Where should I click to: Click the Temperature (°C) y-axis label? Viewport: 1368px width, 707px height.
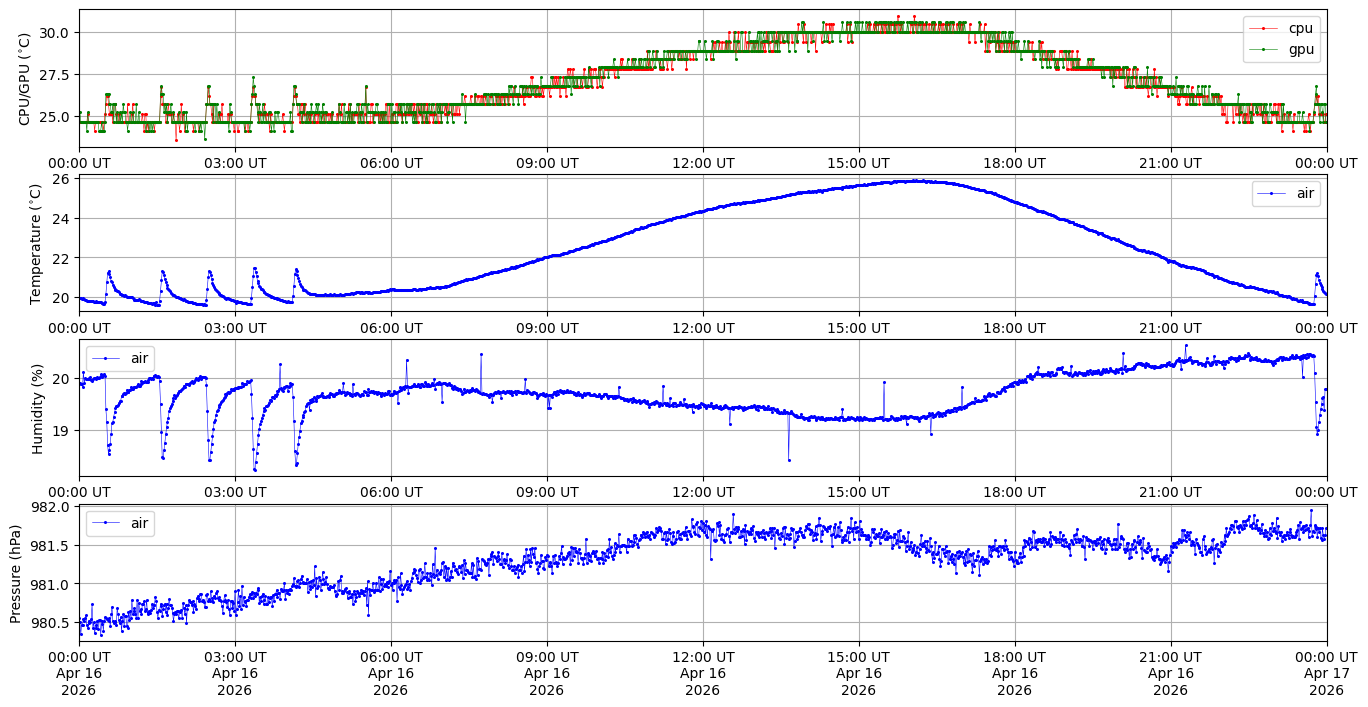36,243
